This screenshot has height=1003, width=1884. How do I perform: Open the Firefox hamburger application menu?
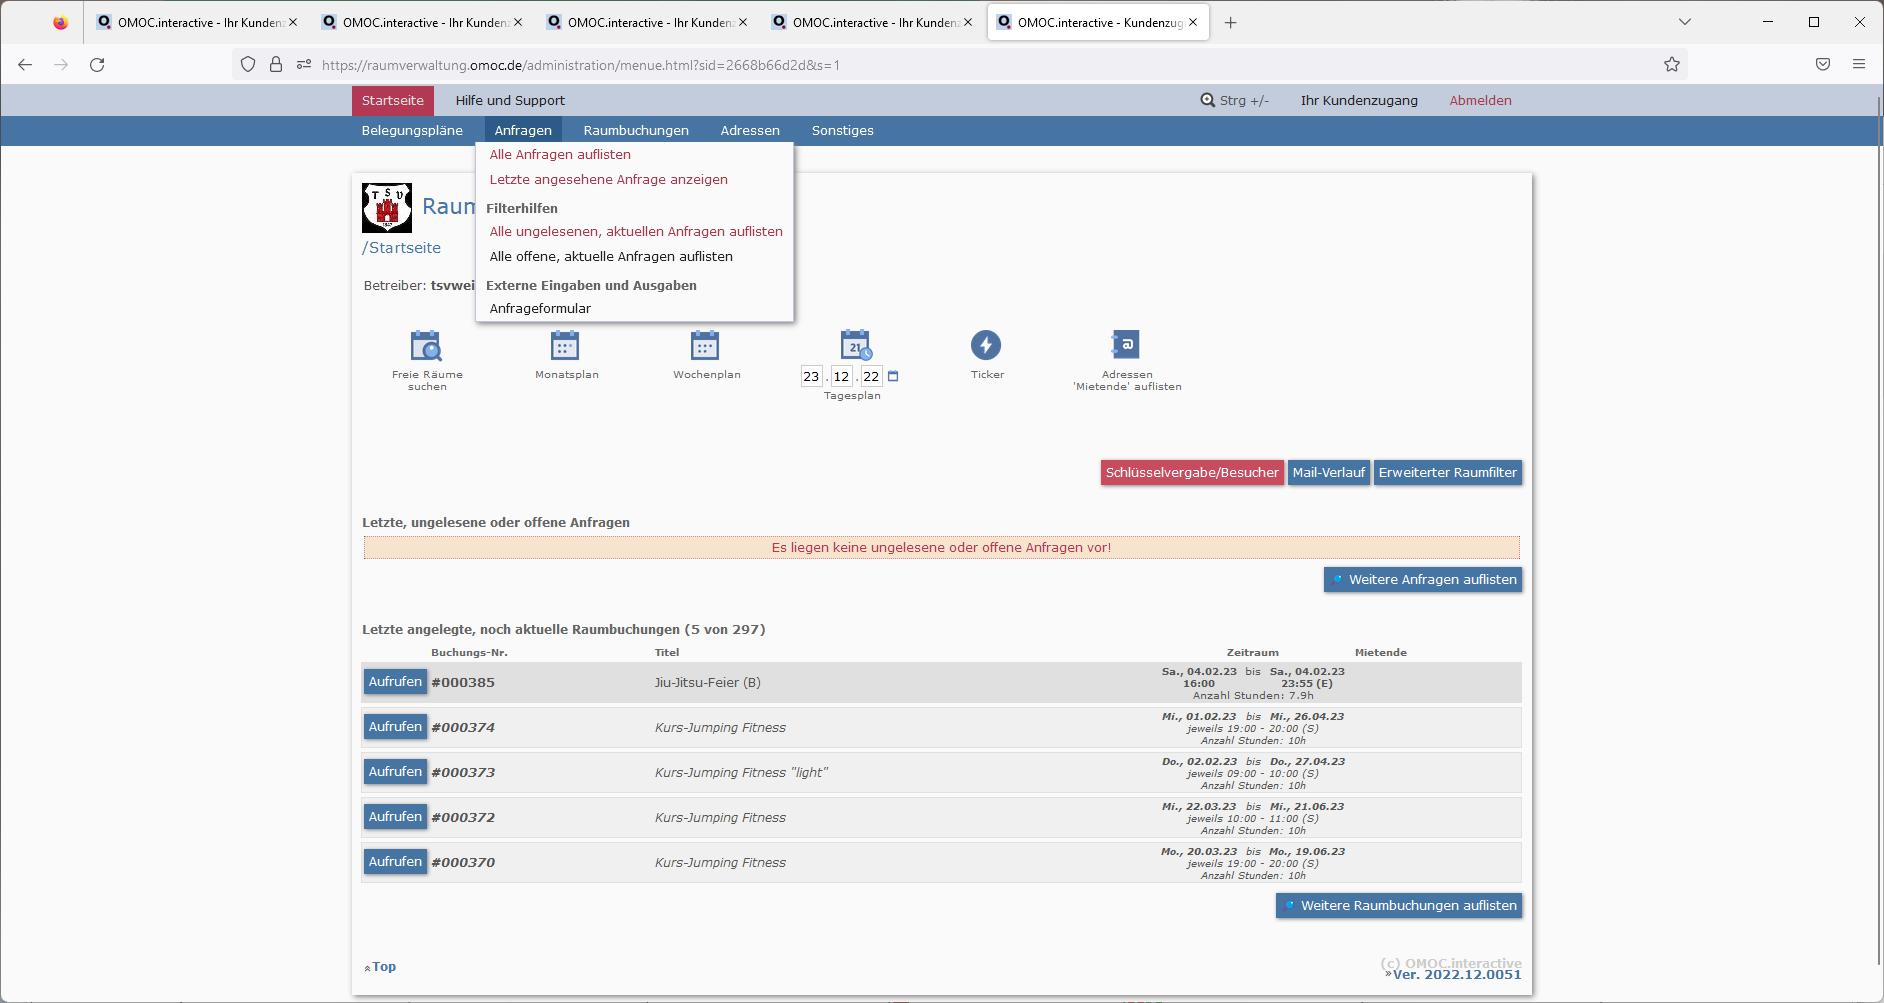pyautogui.click(x=1859, y=64)
